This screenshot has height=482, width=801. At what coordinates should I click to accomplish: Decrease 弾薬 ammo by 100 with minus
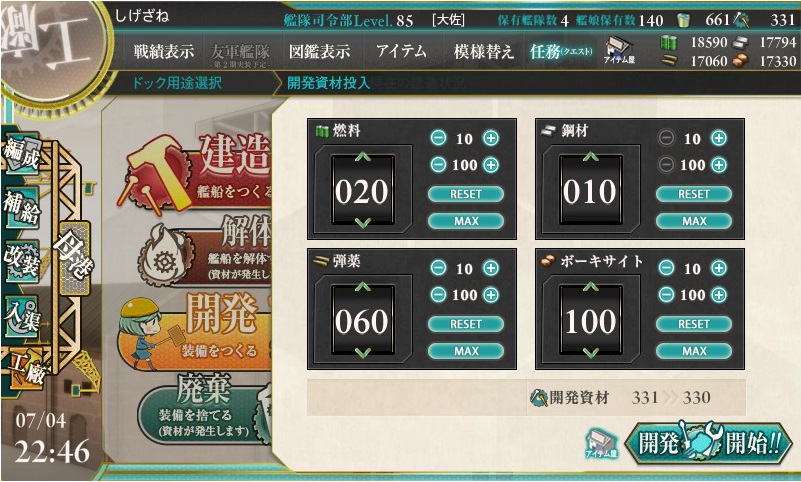coord(438,295)
